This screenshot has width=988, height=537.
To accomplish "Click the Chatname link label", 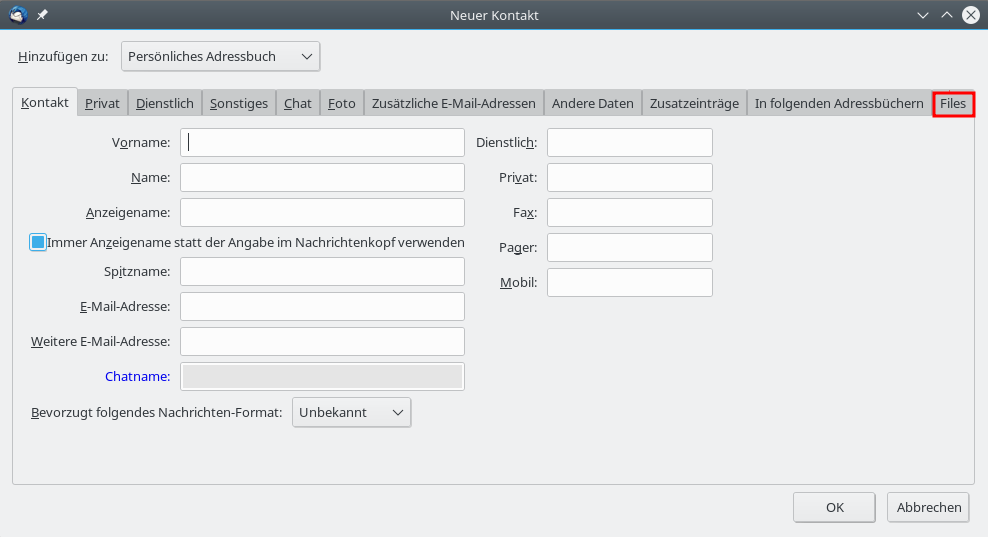I will click(137, 376).
